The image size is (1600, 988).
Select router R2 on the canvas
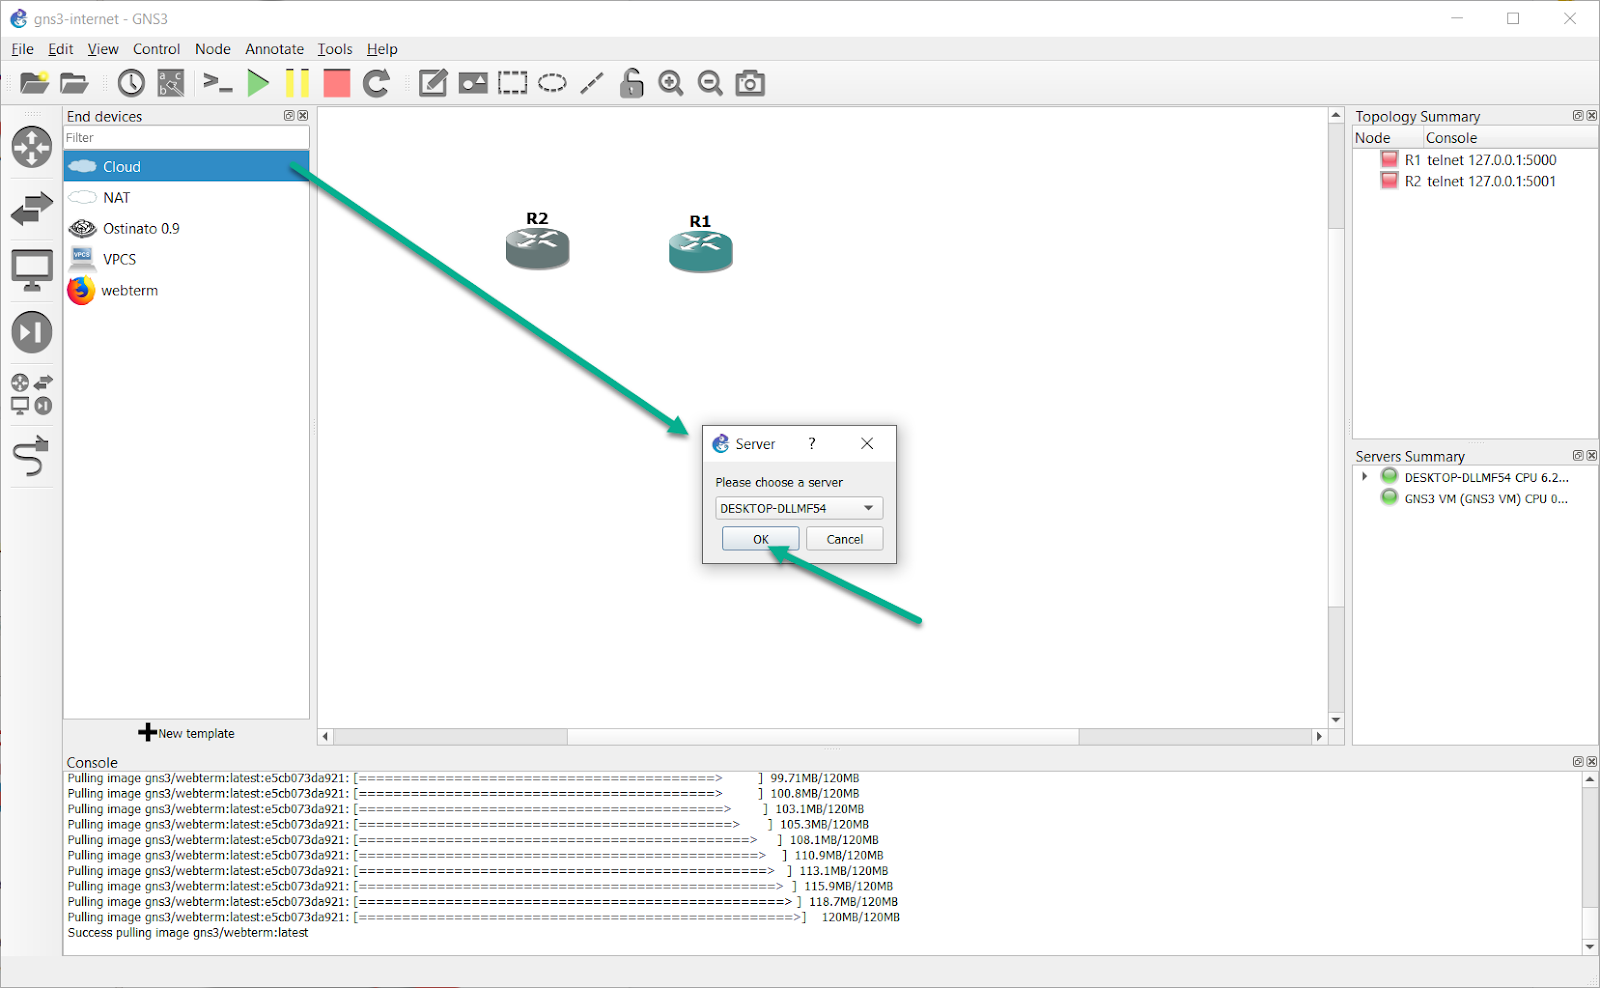(537, 248)
